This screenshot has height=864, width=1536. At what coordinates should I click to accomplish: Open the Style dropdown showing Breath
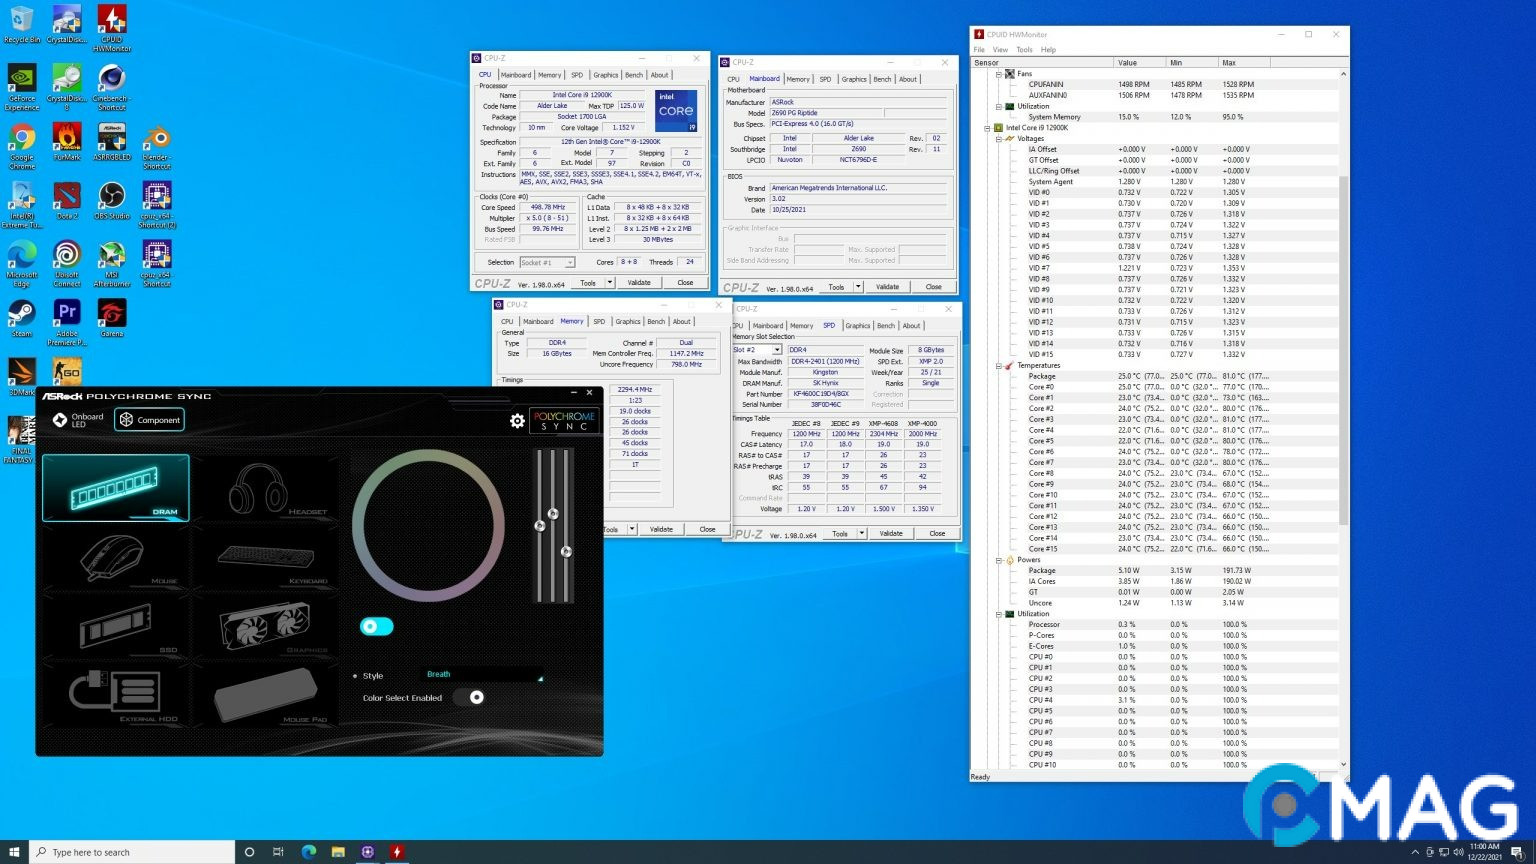pos(484,675)
